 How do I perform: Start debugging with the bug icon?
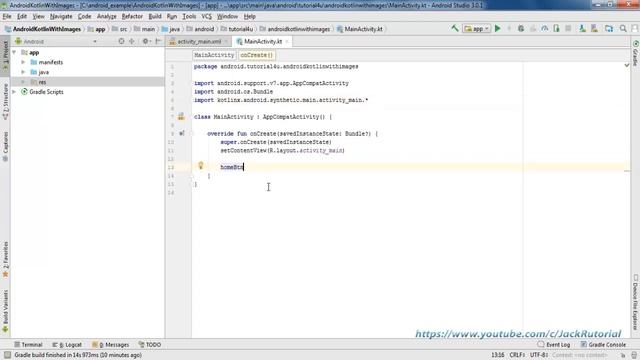click(521, 29)
